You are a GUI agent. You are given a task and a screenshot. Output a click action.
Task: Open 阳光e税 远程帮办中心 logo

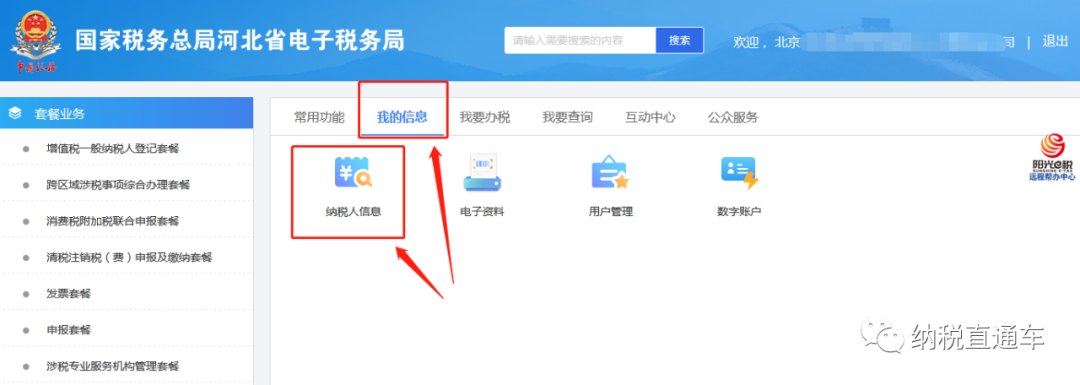pos(1052,157)
